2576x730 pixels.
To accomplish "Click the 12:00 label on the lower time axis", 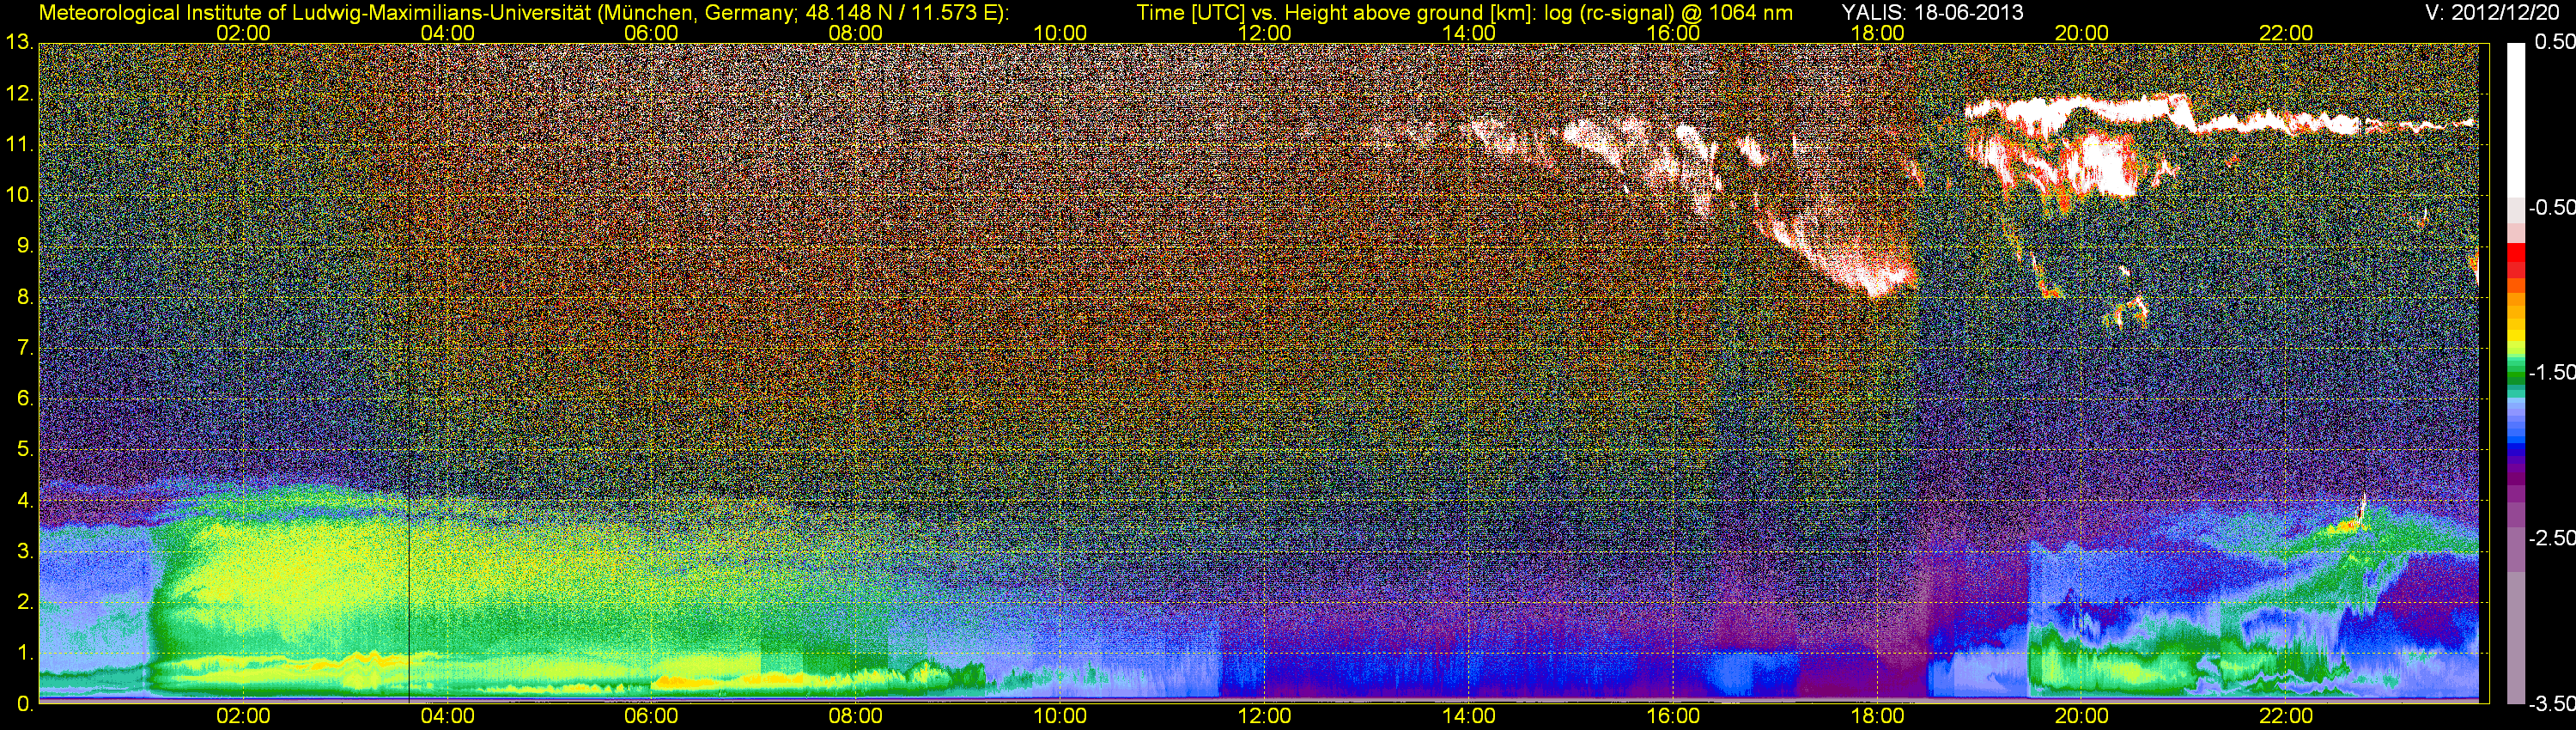I will click(1264, 716).
